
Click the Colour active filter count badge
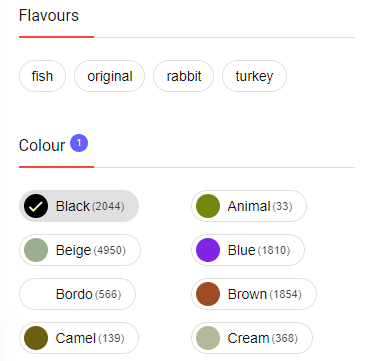(79, 143)
